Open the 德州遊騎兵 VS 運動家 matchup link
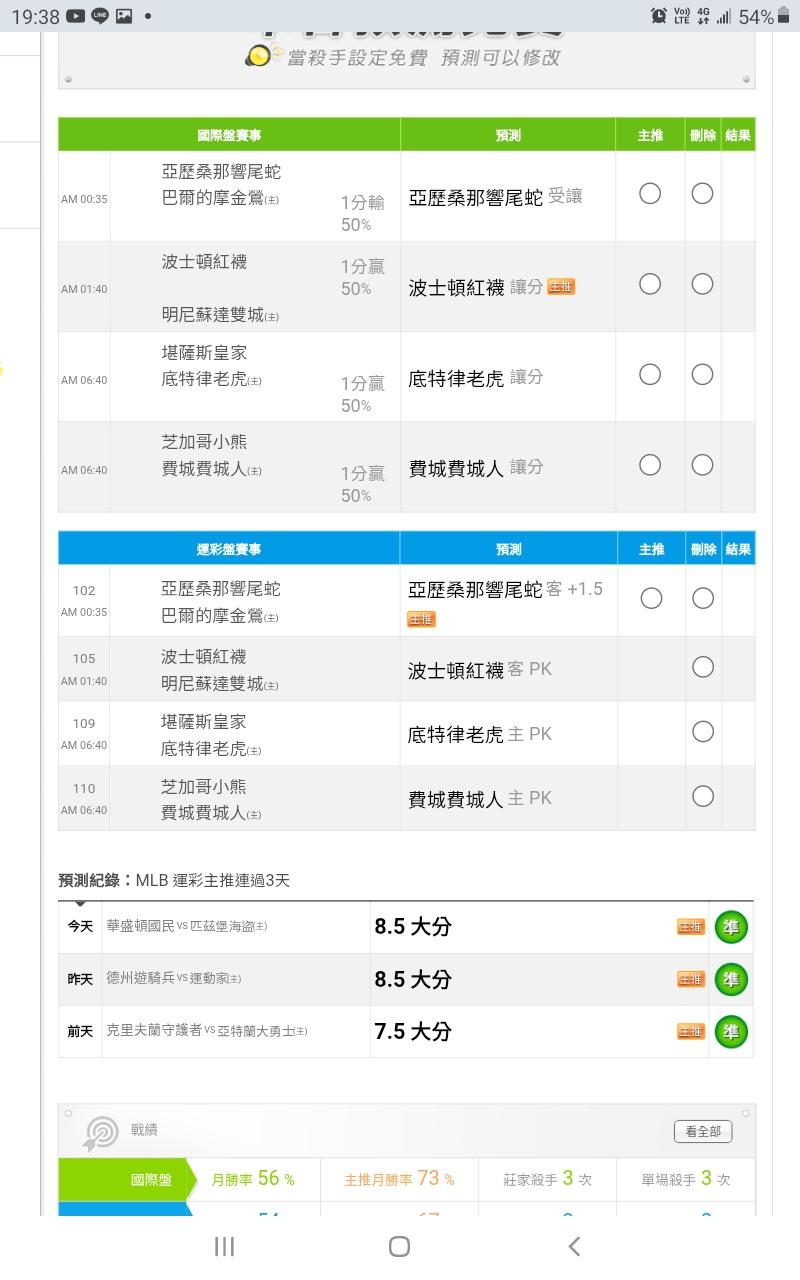Image resolution: width=800 pixels, height=1280 pixels. (174, 978)
